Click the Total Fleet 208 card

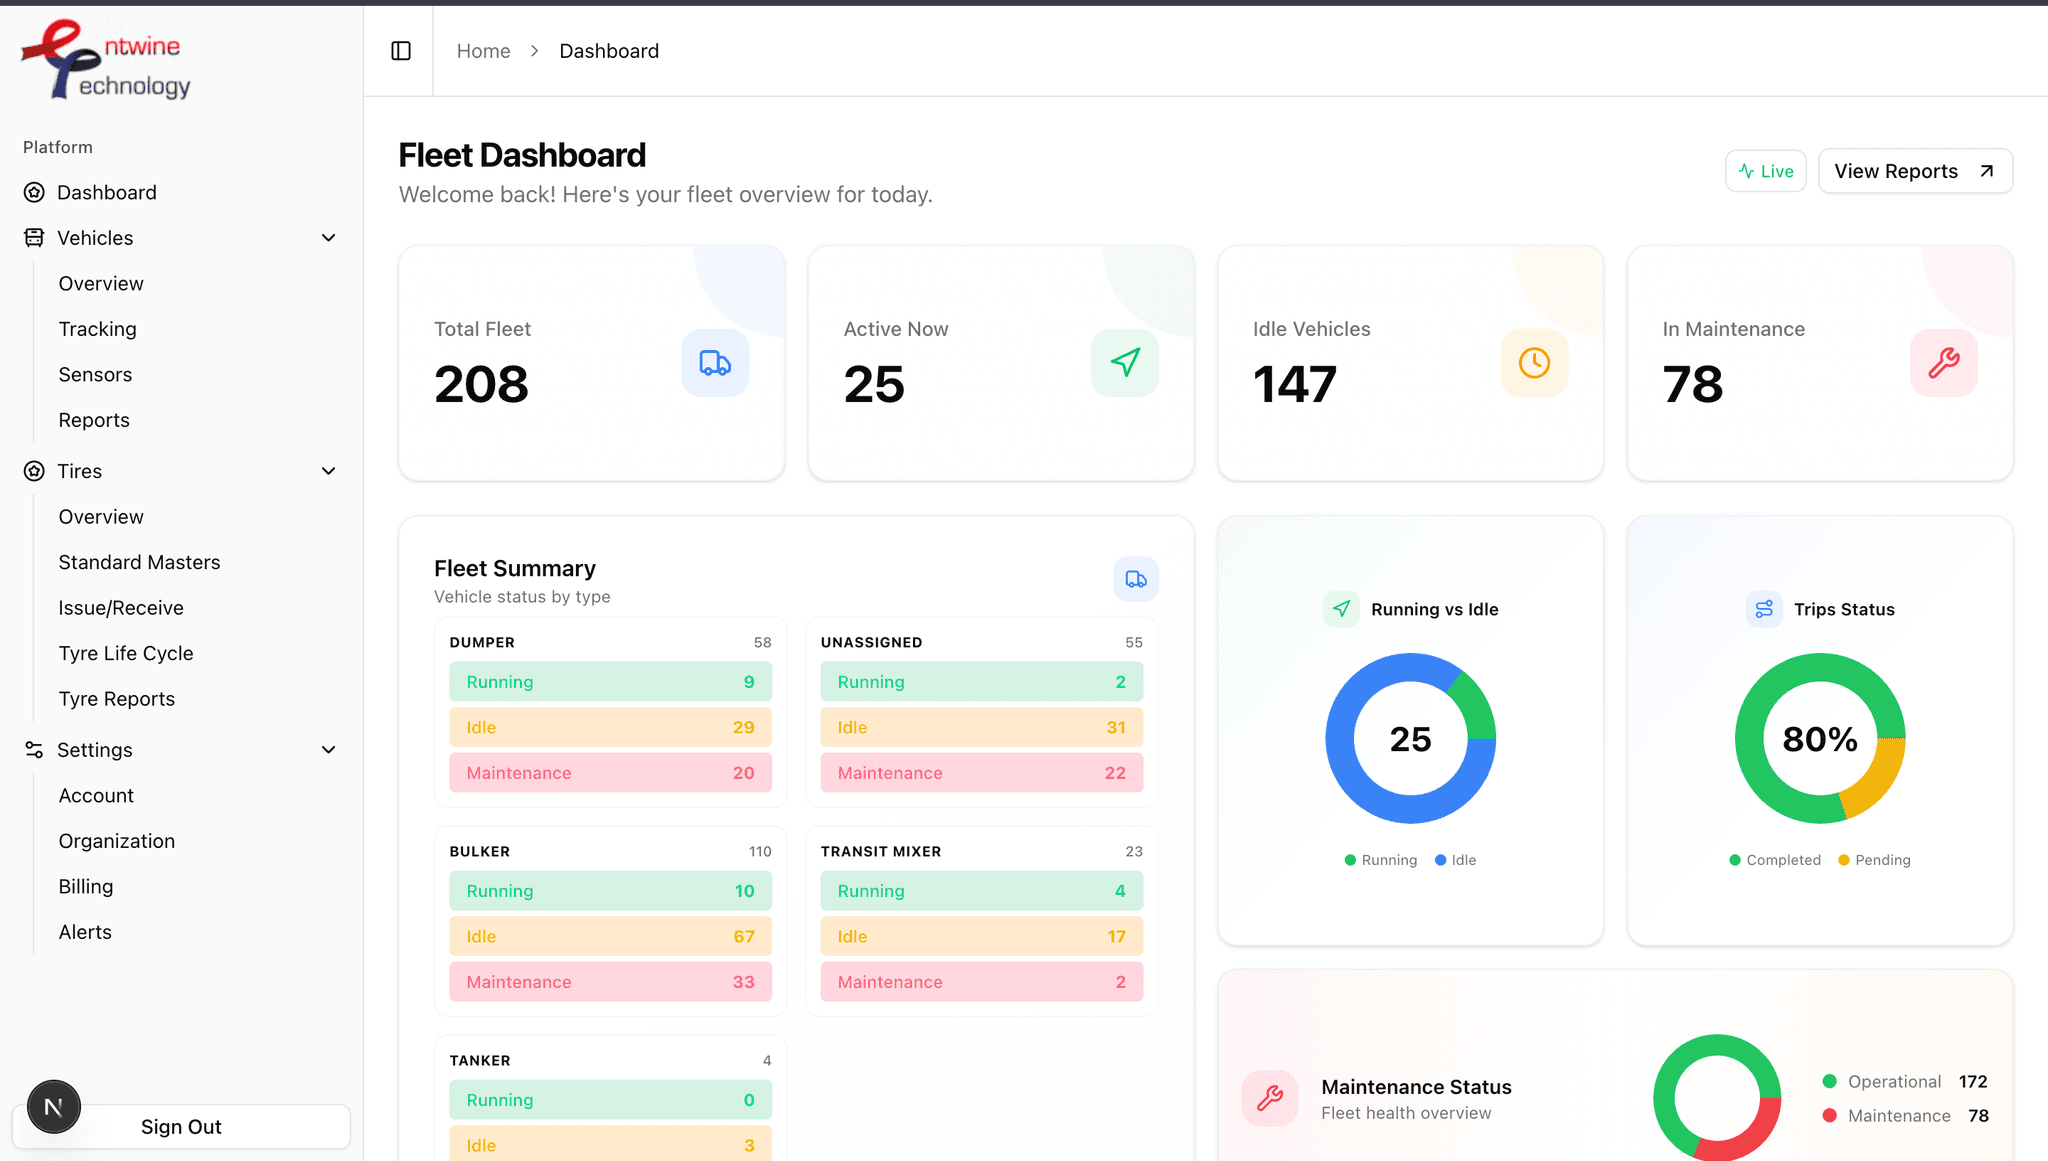click(x=592, y=363)
